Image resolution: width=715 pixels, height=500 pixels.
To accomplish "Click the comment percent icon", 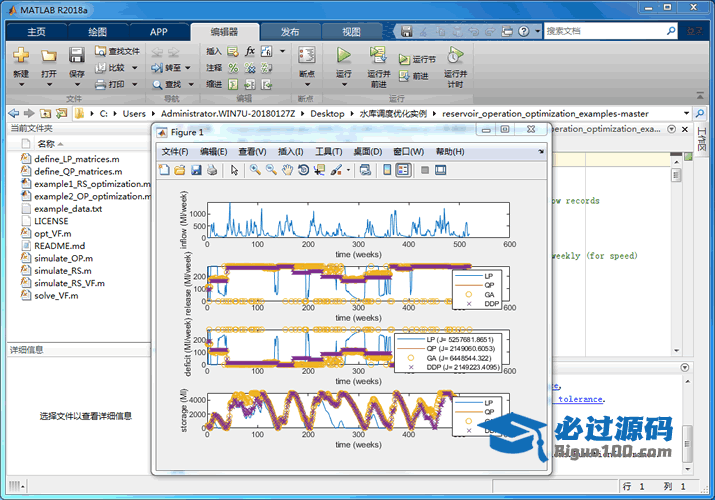I will tap(233, 68).
